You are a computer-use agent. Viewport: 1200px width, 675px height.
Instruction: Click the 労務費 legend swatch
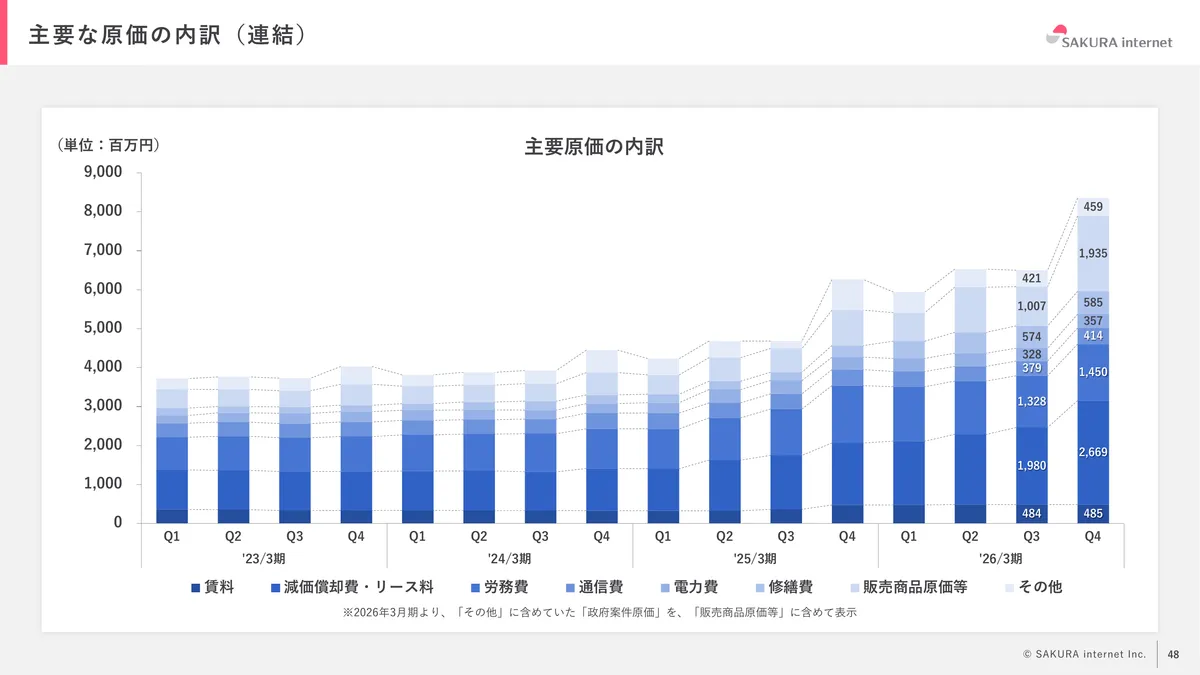(474, 588)
